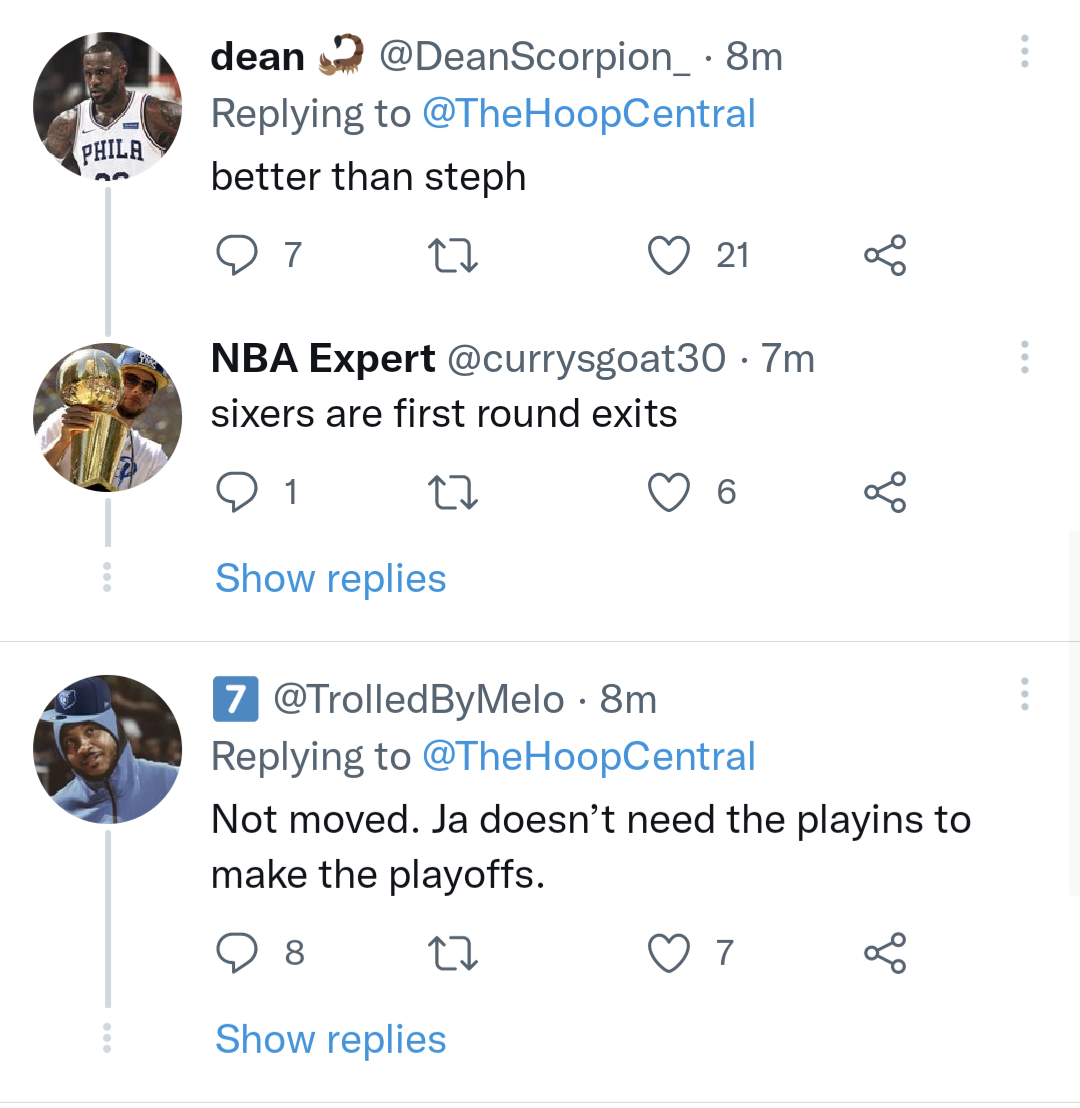Show replies under NBA Expert's tweet

click(x=330, y=578)
